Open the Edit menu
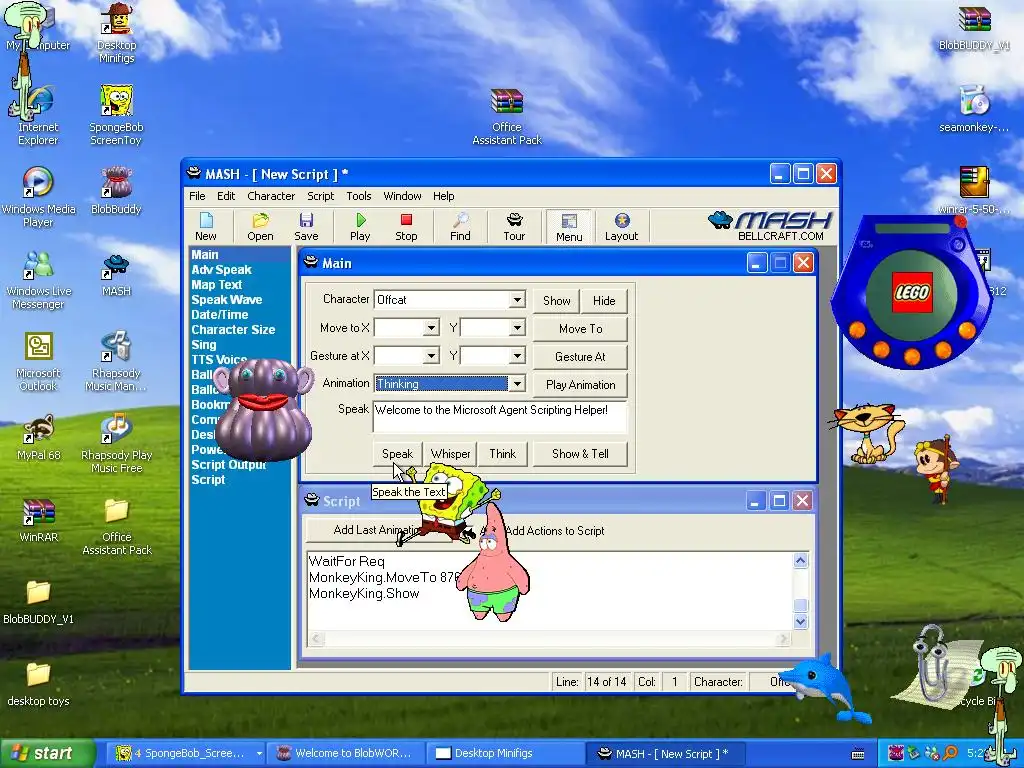Screen dimensions: 1024x768 [226, 196]
